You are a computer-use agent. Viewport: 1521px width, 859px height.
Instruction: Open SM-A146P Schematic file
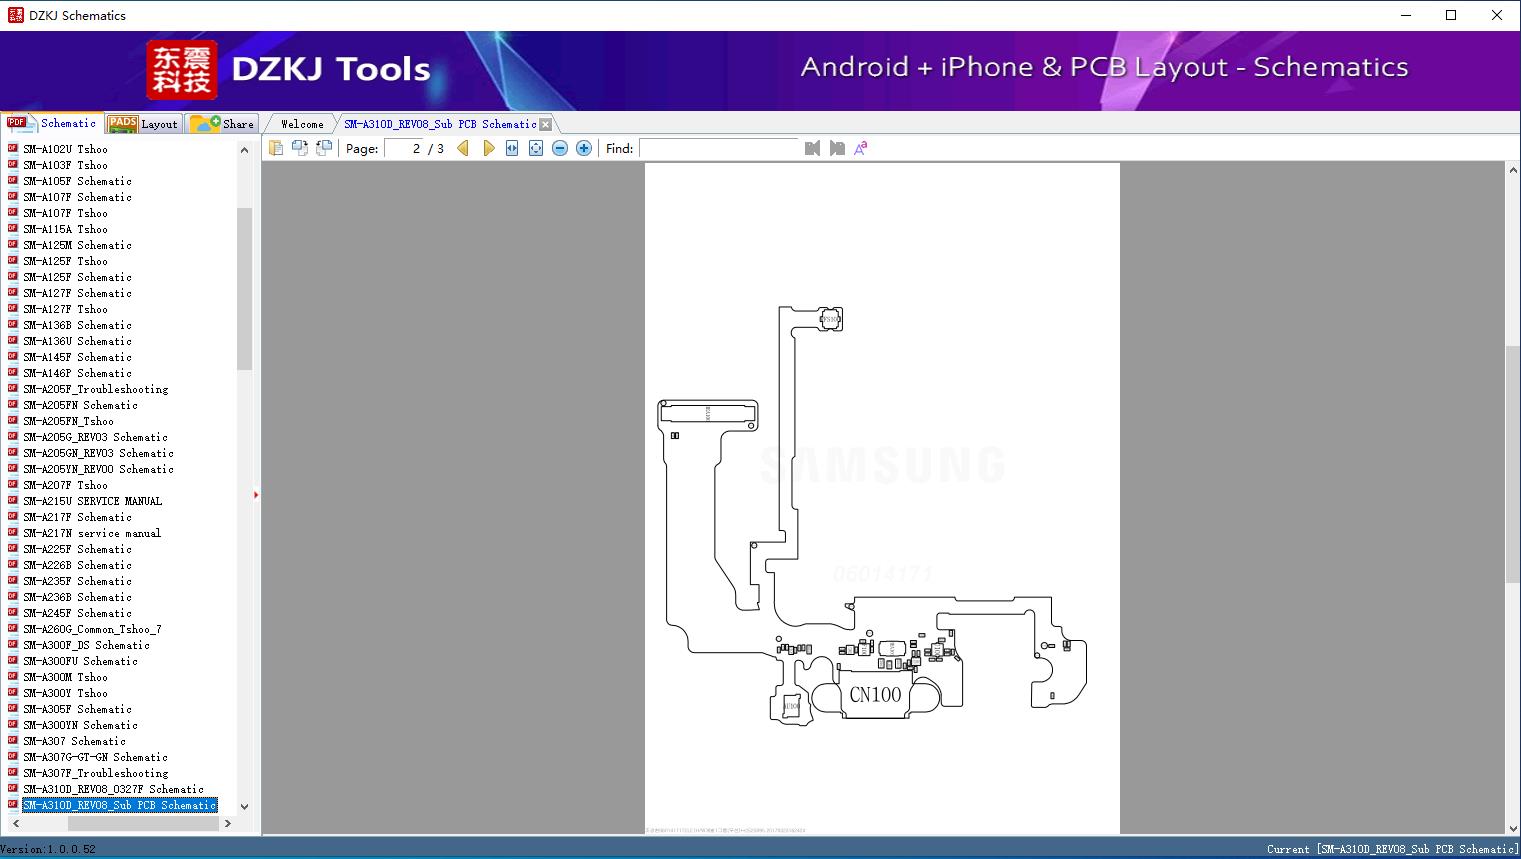(77, 373)
